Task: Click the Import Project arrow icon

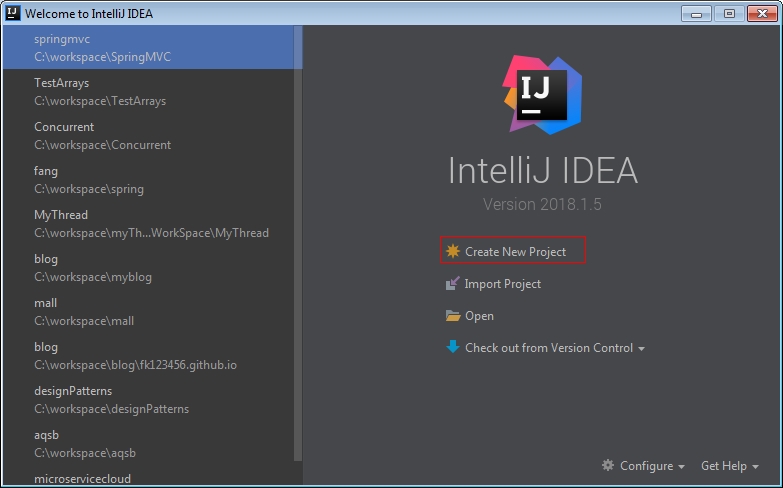Action: (x=452, y=284)
